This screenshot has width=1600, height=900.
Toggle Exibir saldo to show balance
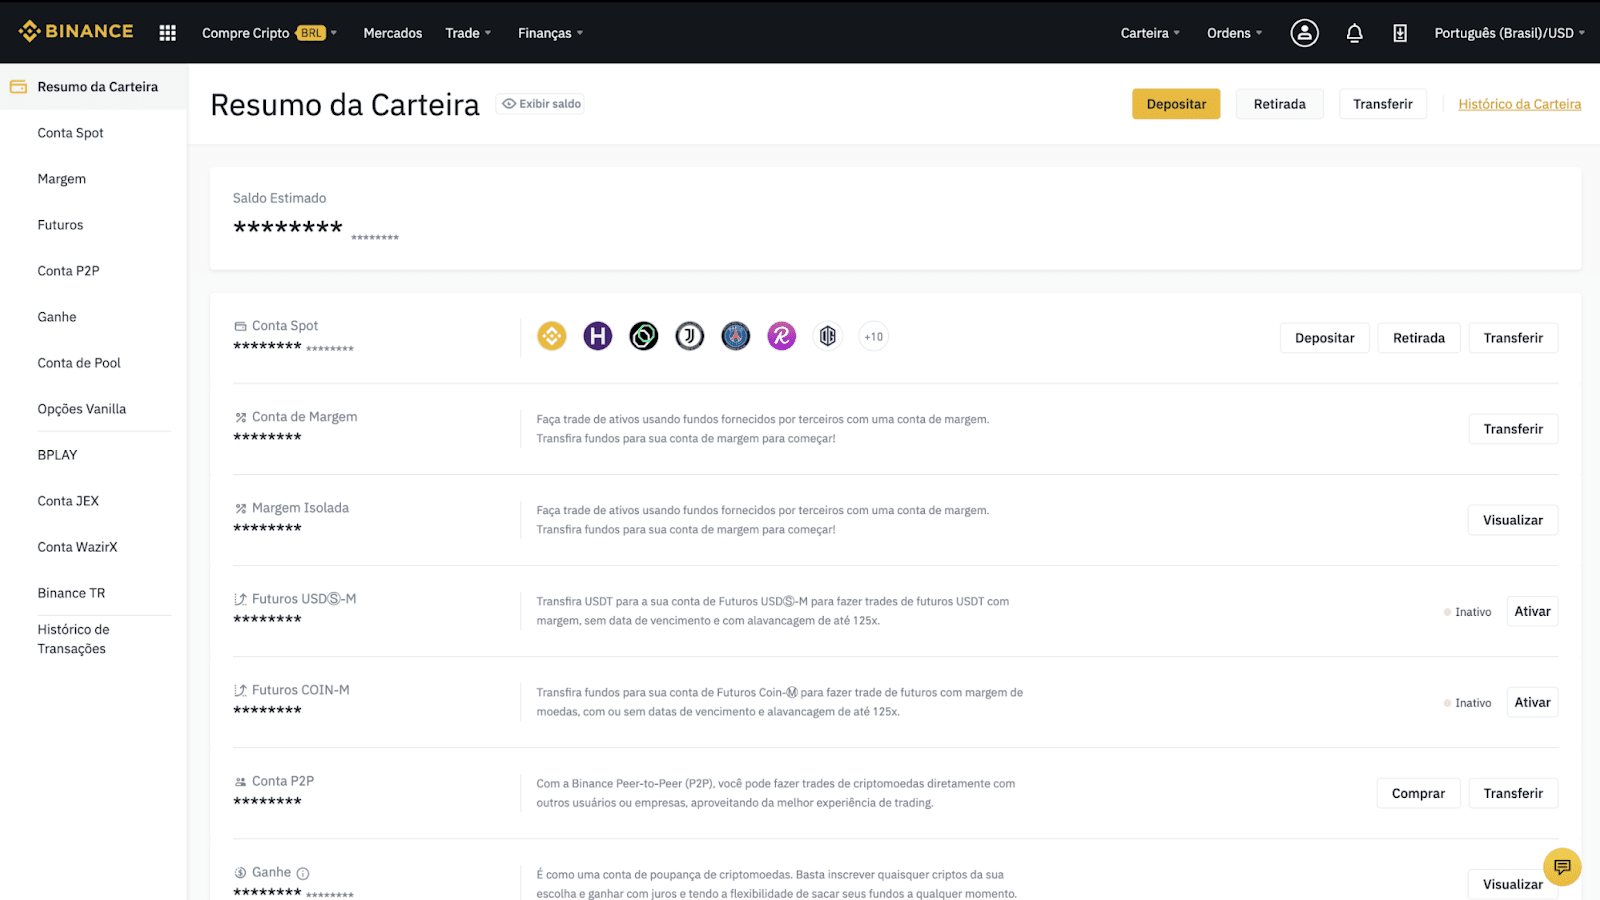click(x=541, y=104)
